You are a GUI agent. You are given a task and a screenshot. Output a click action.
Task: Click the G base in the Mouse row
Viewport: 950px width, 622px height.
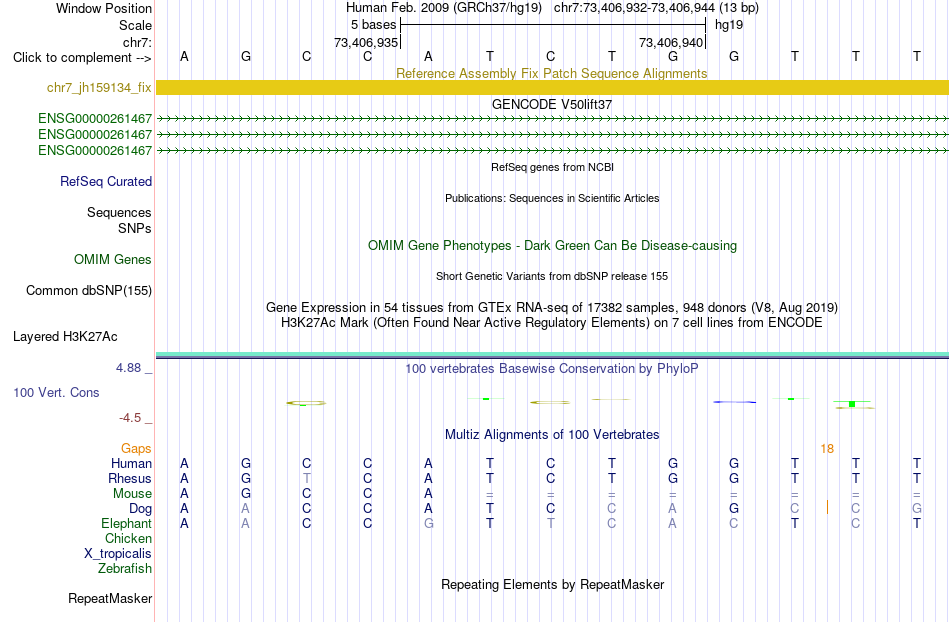pyautogui.click(x=245, y=494)
